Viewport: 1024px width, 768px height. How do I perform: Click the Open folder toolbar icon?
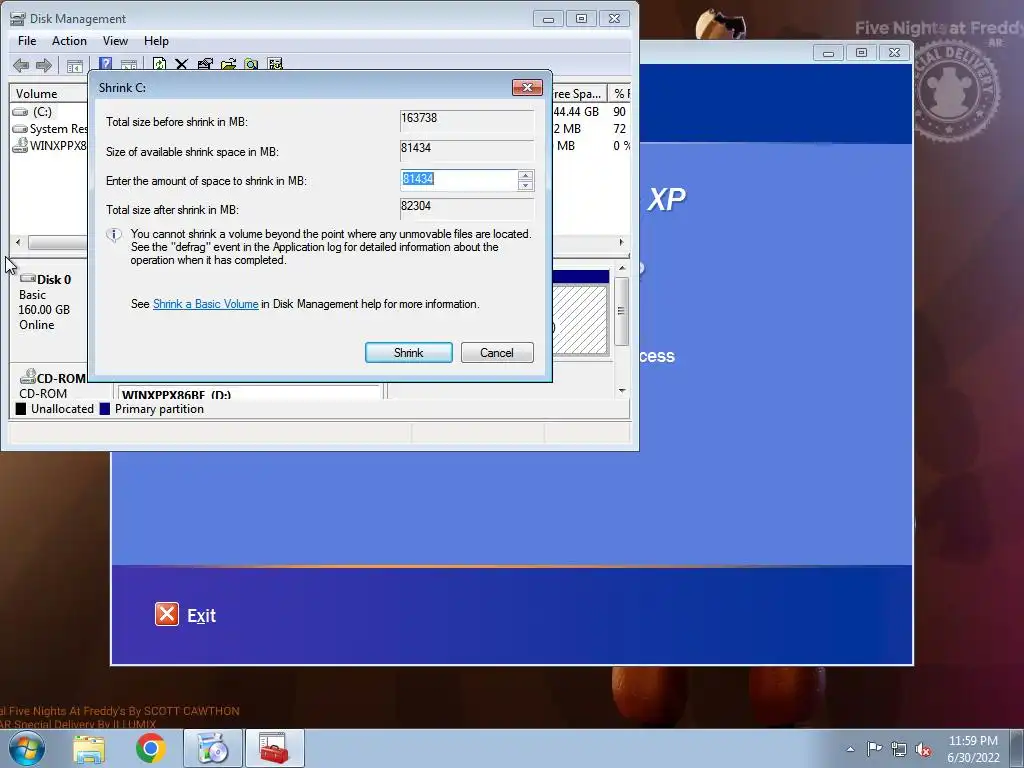228,65
